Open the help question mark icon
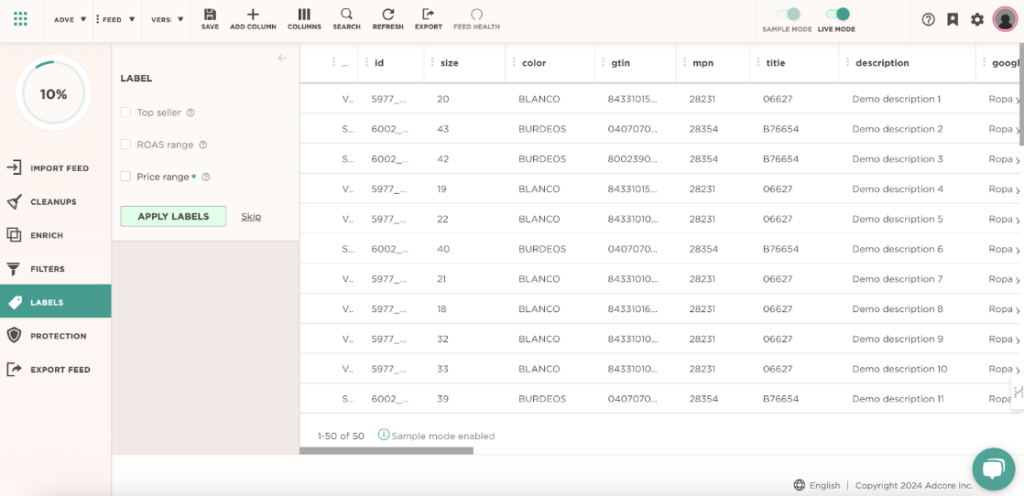This screenshot has height=496, width=1024. click(x=928, y=19)
